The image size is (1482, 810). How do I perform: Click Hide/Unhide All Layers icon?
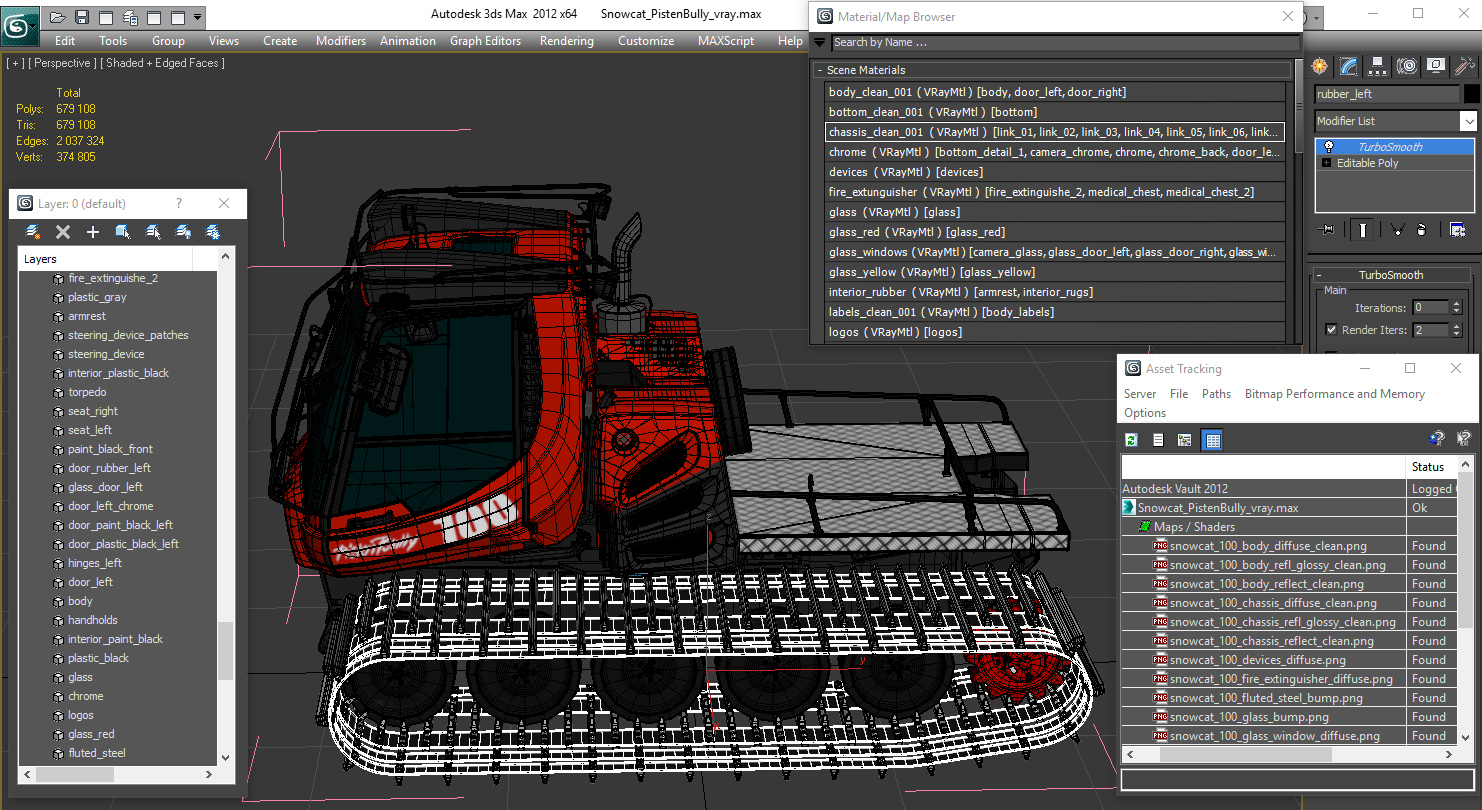tap(183, 232)
